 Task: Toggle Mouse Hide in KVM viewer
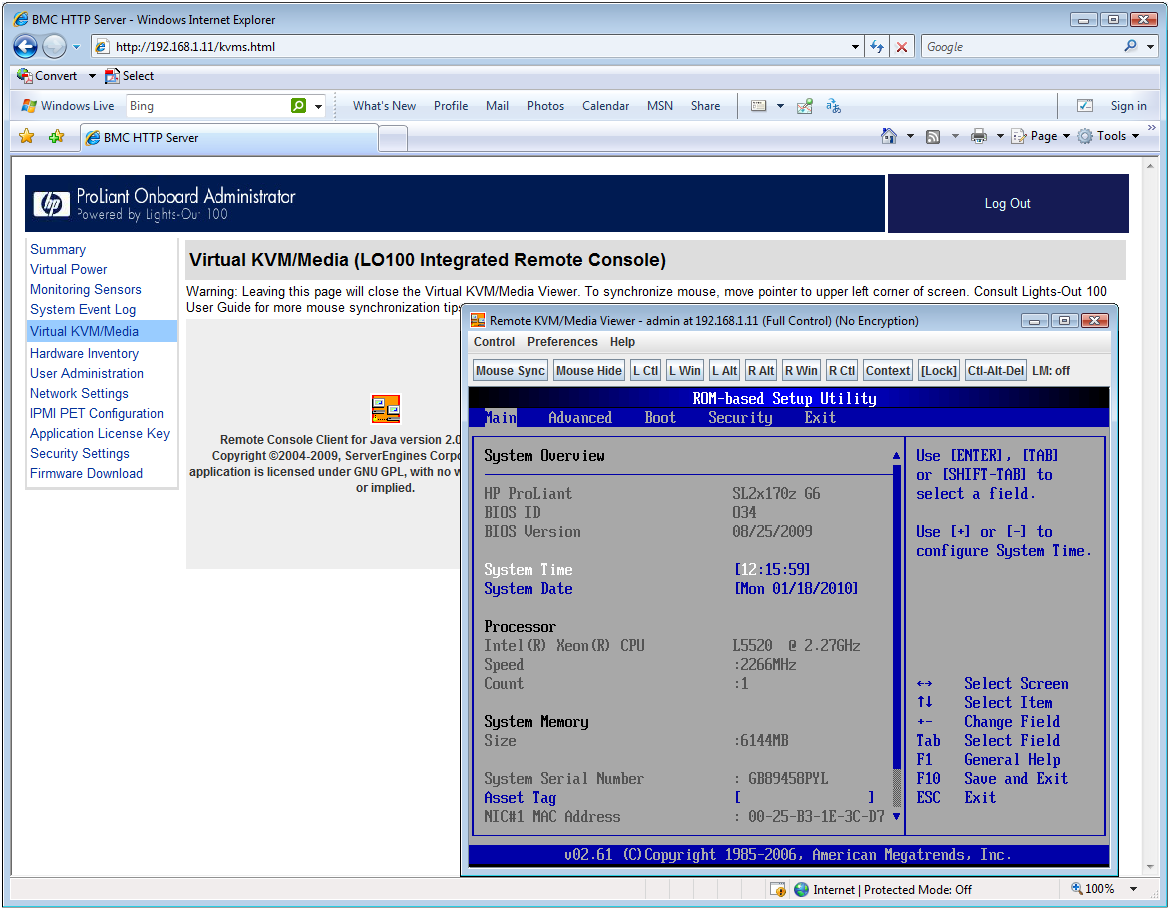click(x=588, y=370)
